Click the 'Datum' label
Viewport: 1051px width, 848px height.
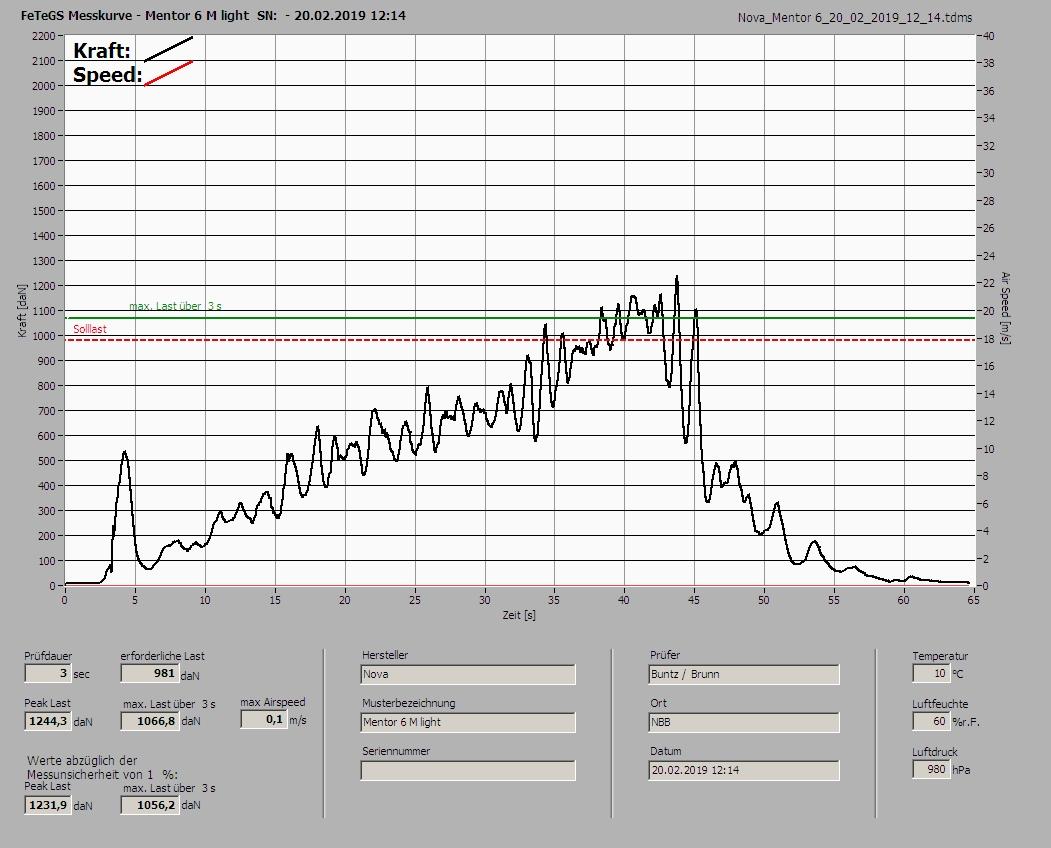tap(666, 751)
